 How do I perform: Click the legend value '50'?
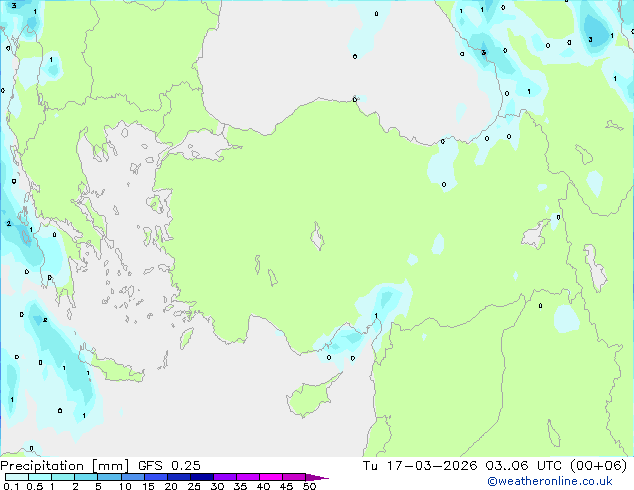tap(309, 486)
